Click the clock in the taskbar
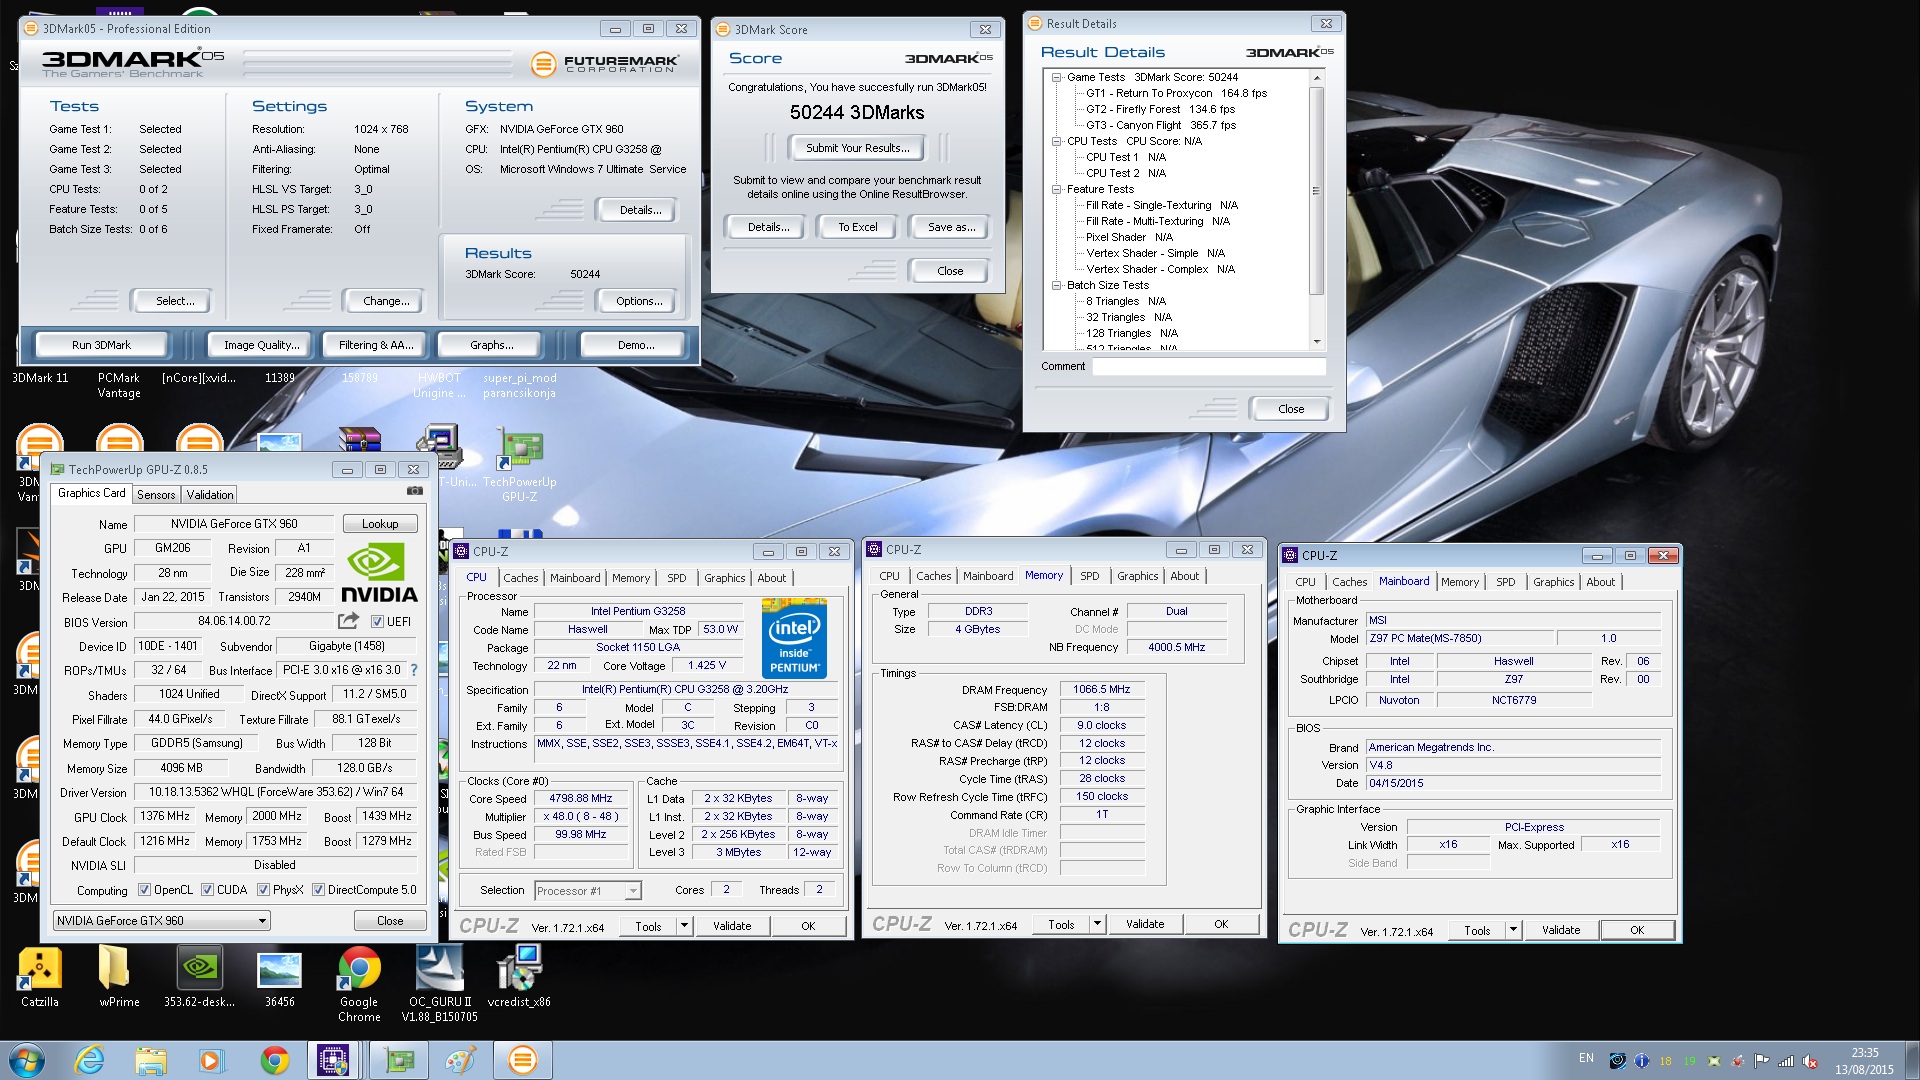The height and width of the screenshot is (1080, 1920). tap(1864, 1061)
